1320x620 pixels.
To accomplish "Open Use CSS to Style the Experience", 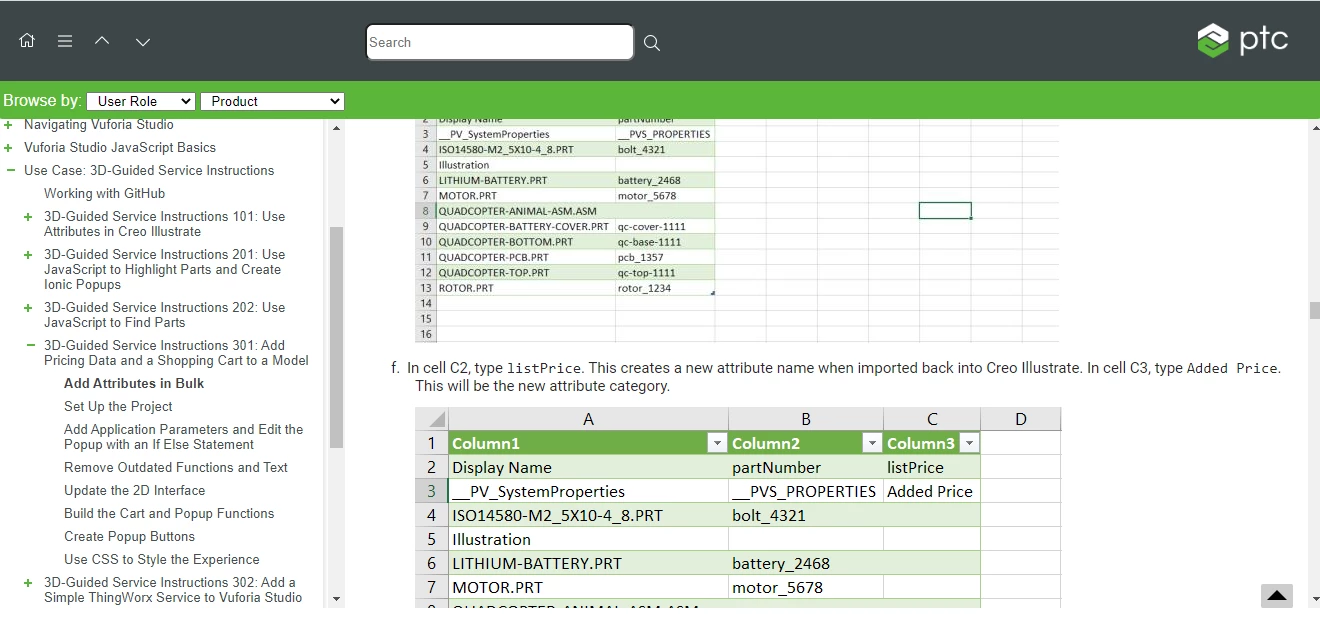I will point(162,560).
